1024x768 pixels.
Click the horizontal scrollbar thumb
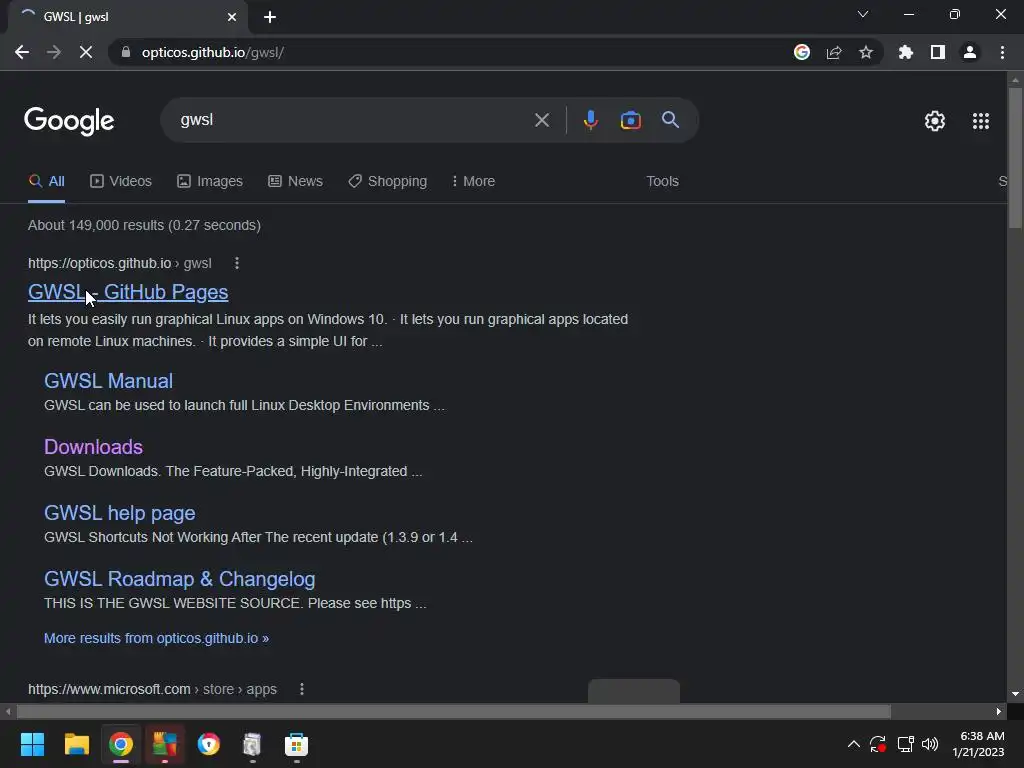[454, 711]
